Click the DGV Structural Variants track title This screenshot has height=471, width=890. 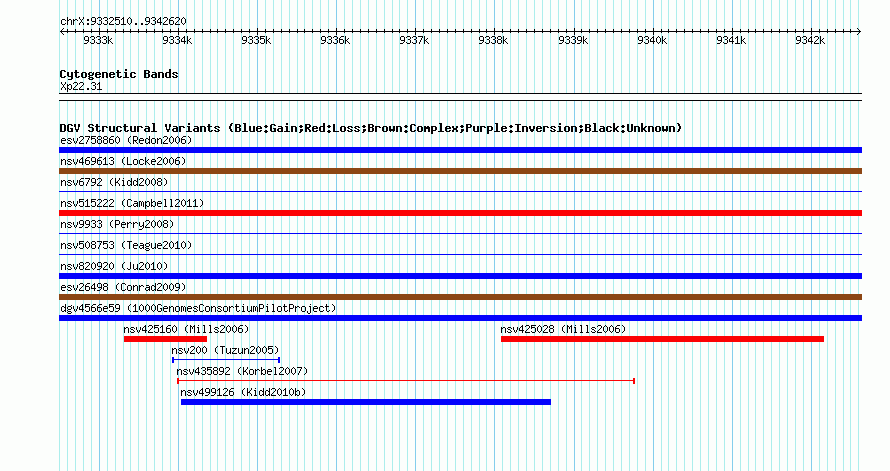click(371, 128)
